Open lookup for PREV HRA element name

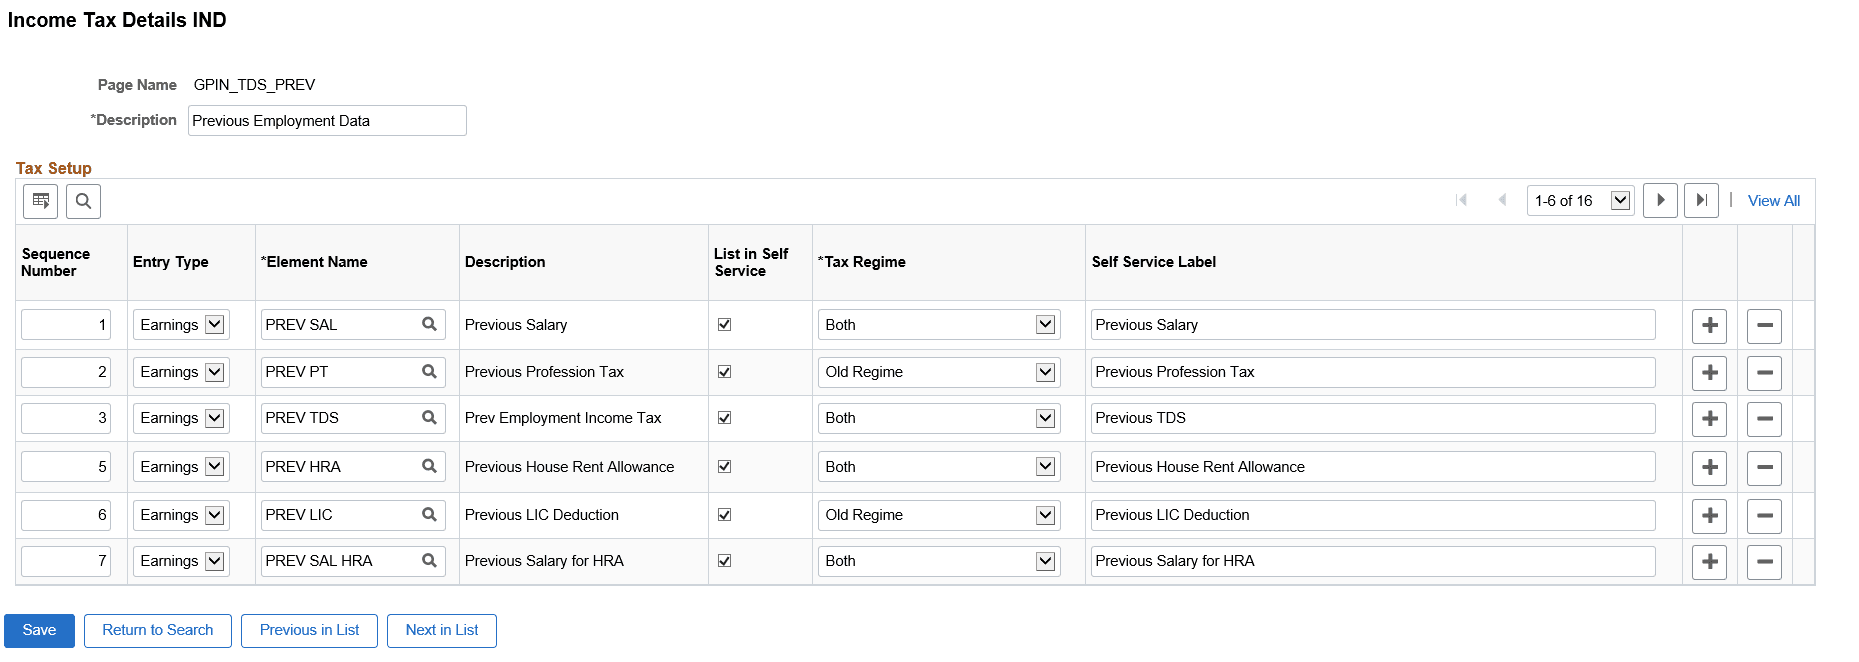pyautogui.click(x=429, y=466)
